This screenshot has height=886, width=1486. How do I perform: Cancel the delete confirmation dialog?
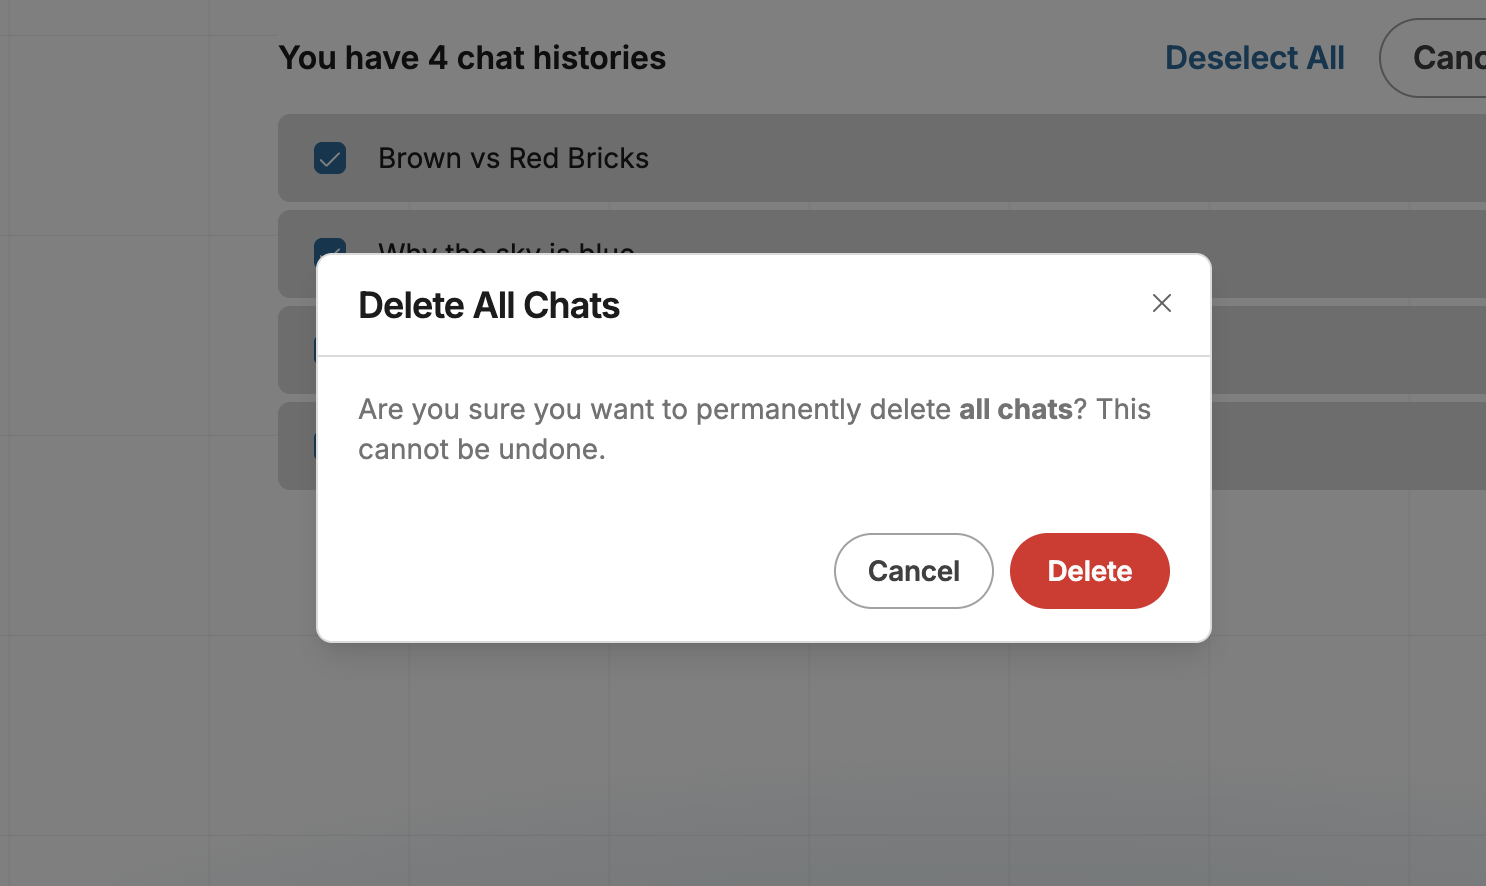point(913,571)
